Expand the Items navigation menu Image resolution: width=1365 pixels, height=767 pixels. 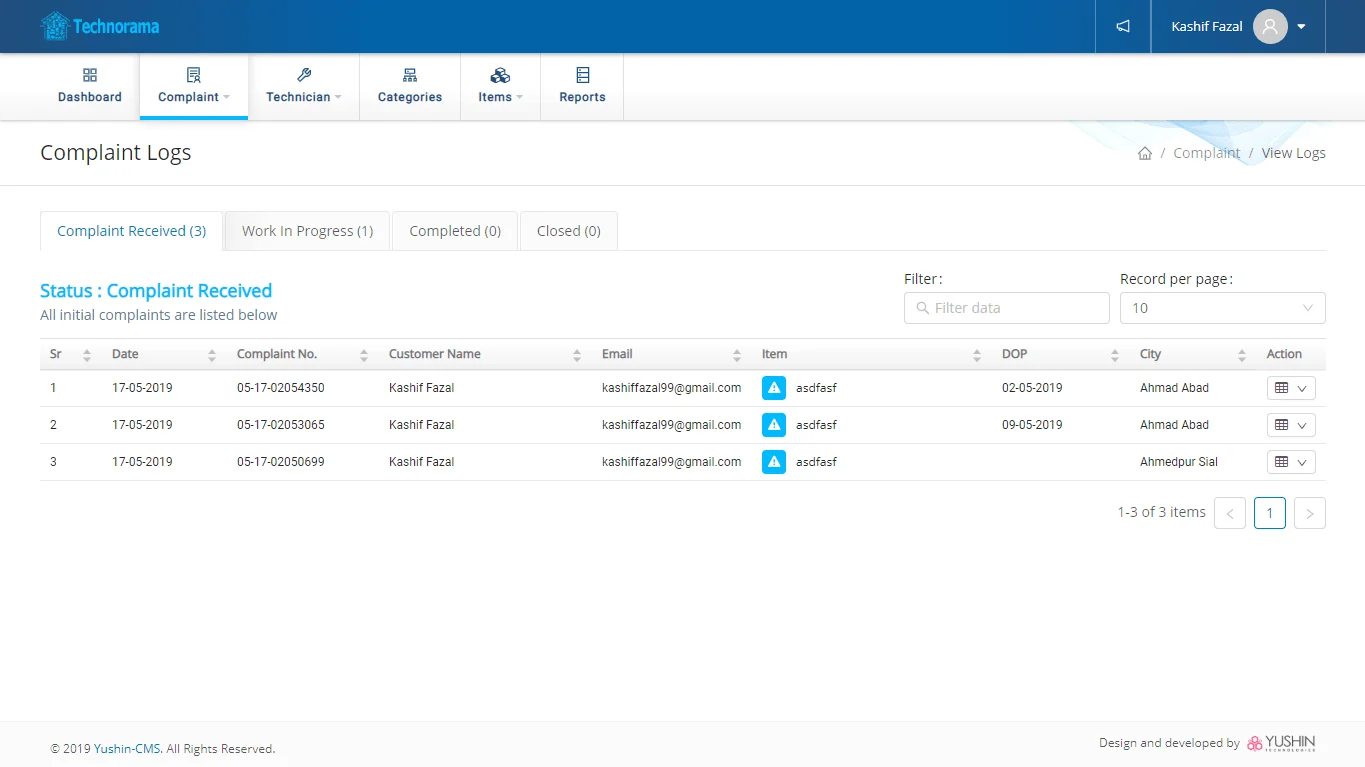500,87
